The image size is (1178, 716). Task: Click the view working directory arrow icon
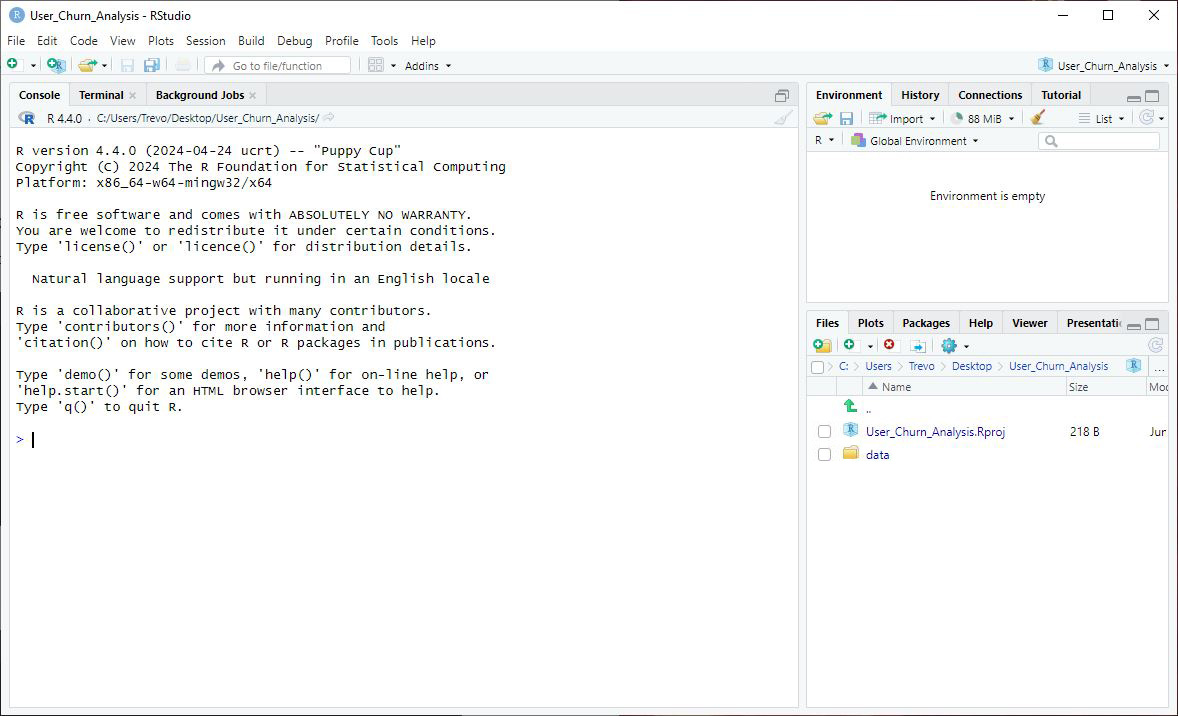329,117
